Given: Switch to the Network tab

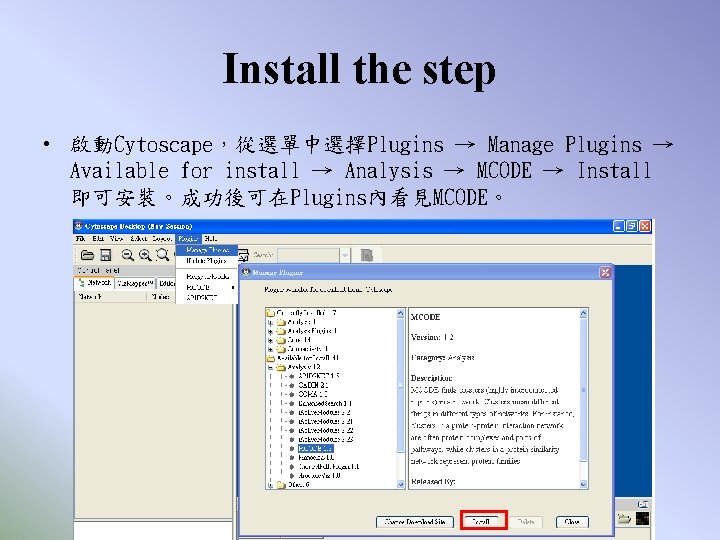Looking at the screenshot, I should [x=95, y=283].
